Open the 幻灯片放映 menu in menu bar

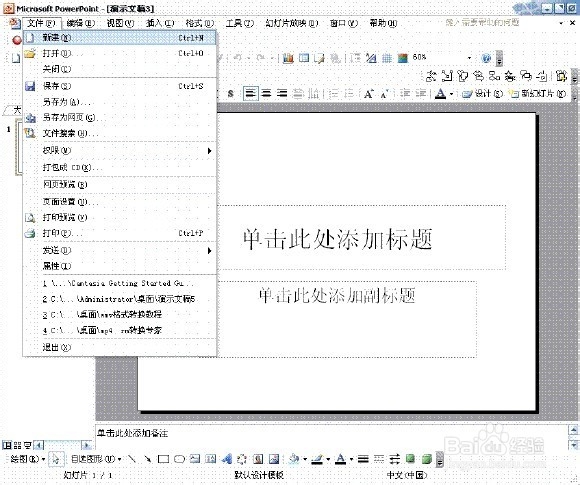click(291, 23)
